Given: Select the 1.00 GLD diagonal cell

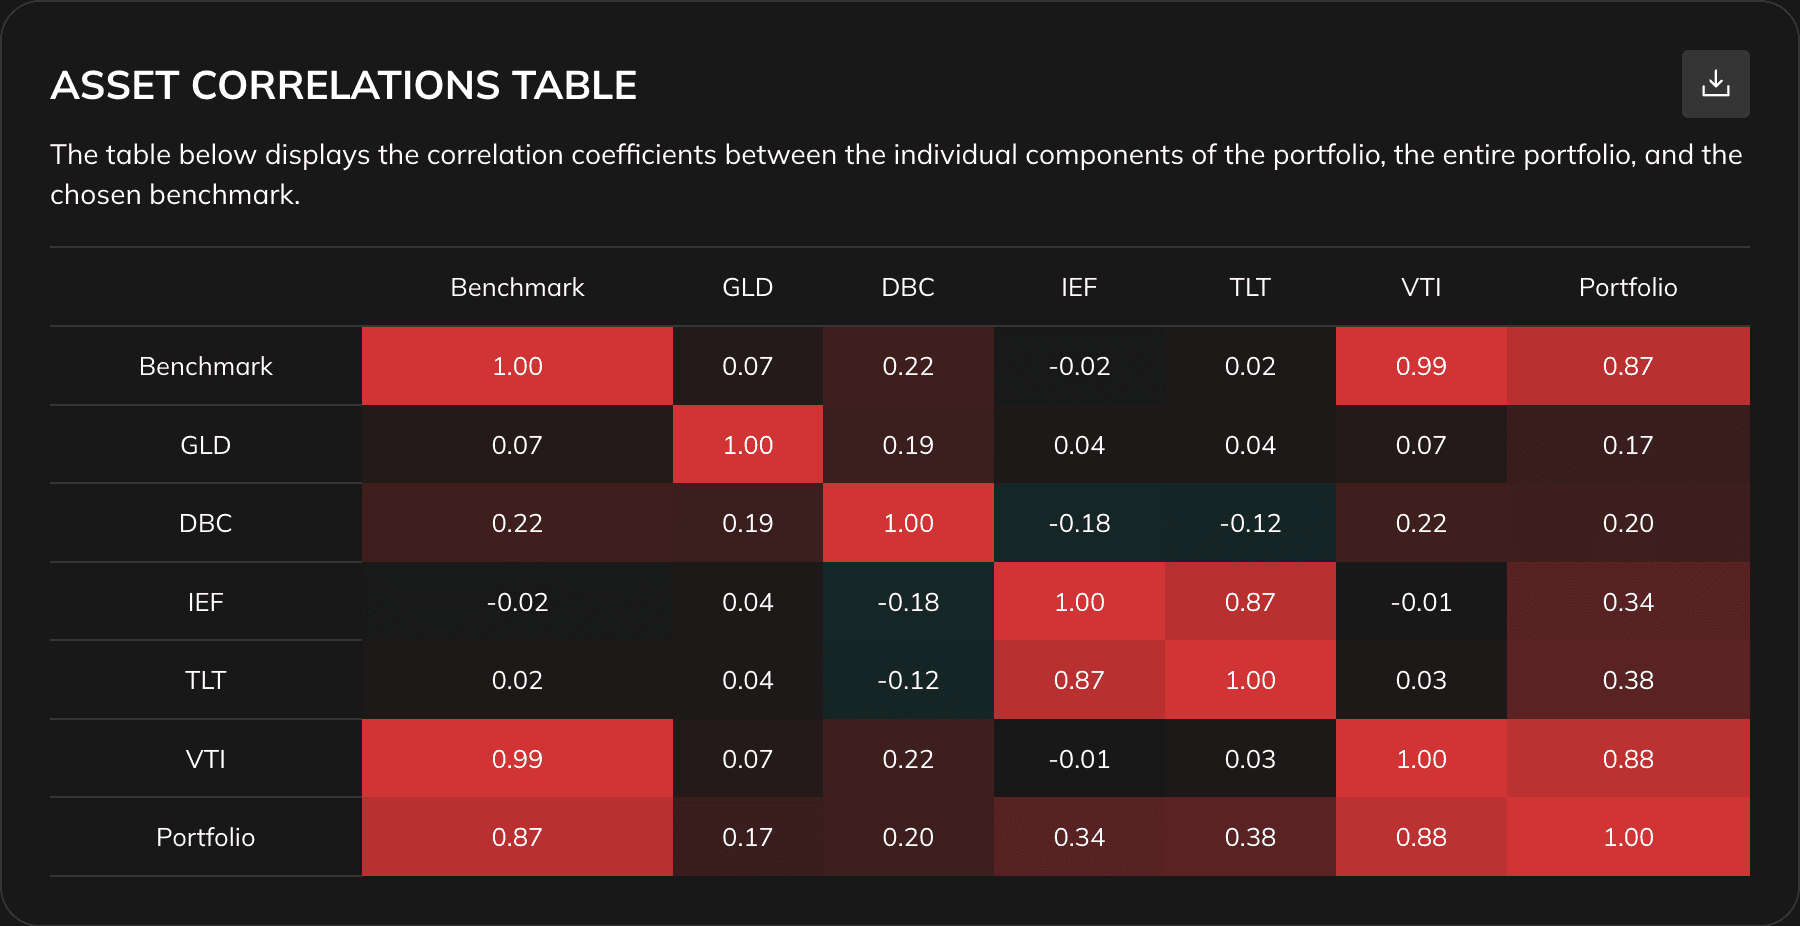Looking at the screenshot, I should [747, 444].
